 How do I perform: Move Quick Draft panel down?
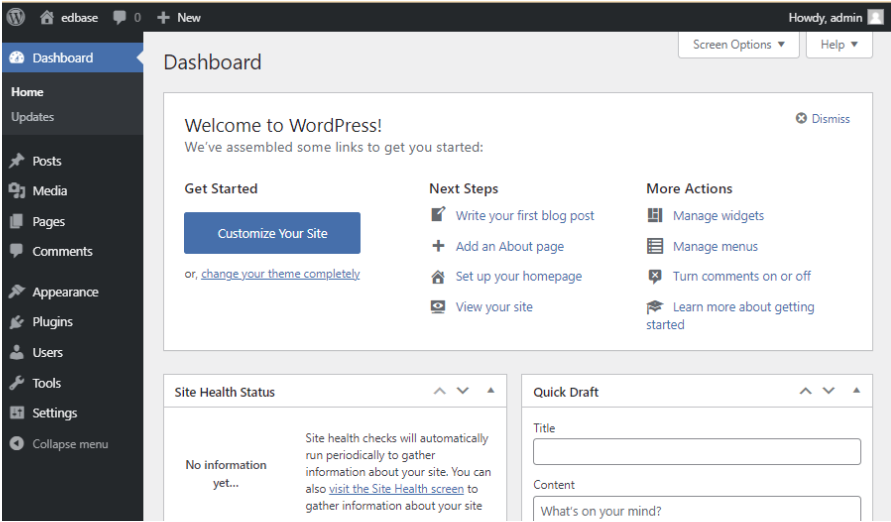[x=829, y=391]
